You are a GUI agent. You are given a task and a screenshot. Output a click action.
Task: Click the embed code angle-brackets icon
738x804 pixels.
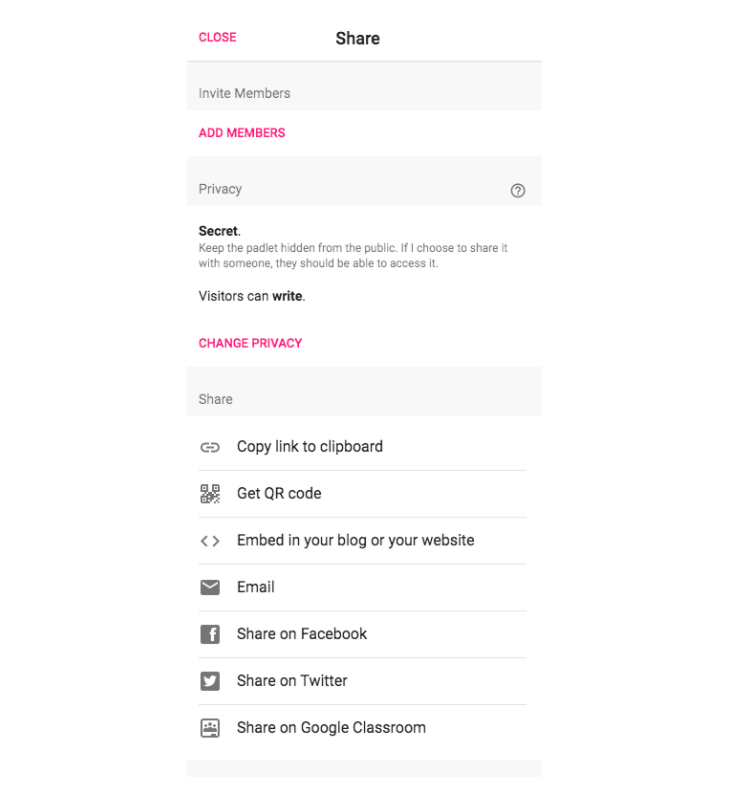210,540
